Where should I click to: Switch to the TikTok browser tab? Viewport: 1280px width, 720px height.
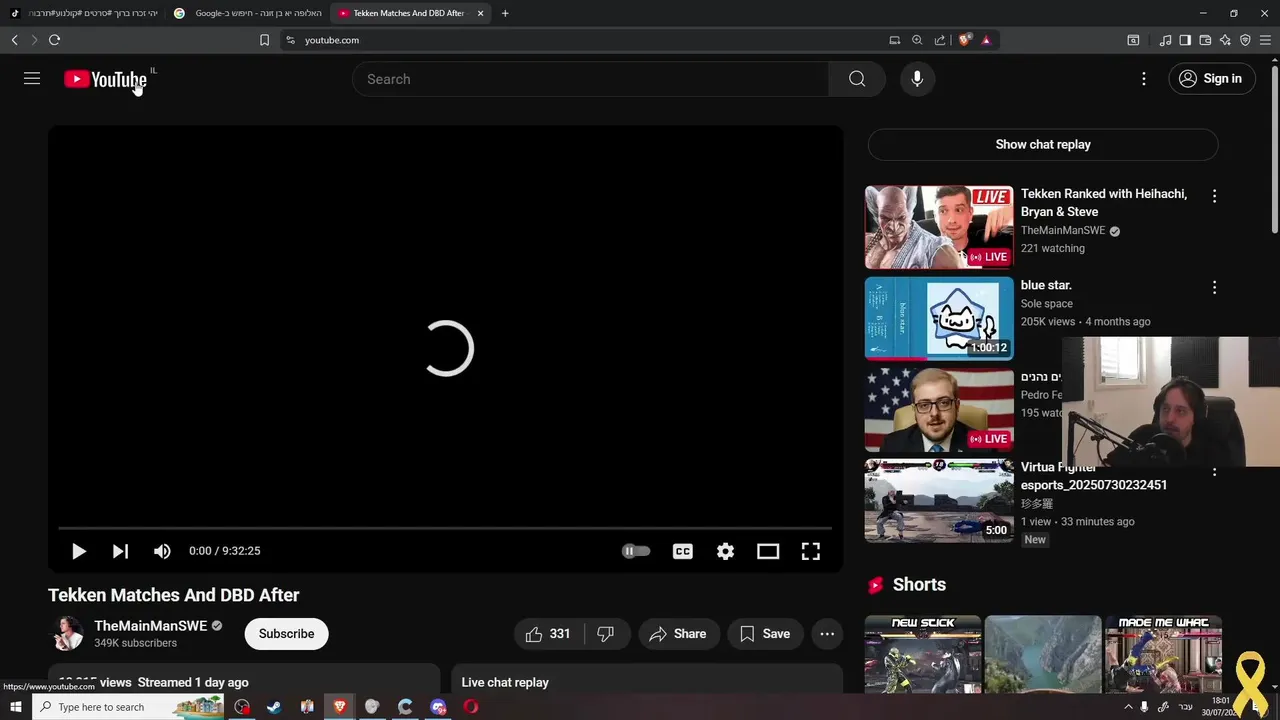pyautogui.click(x=84, y=13)
